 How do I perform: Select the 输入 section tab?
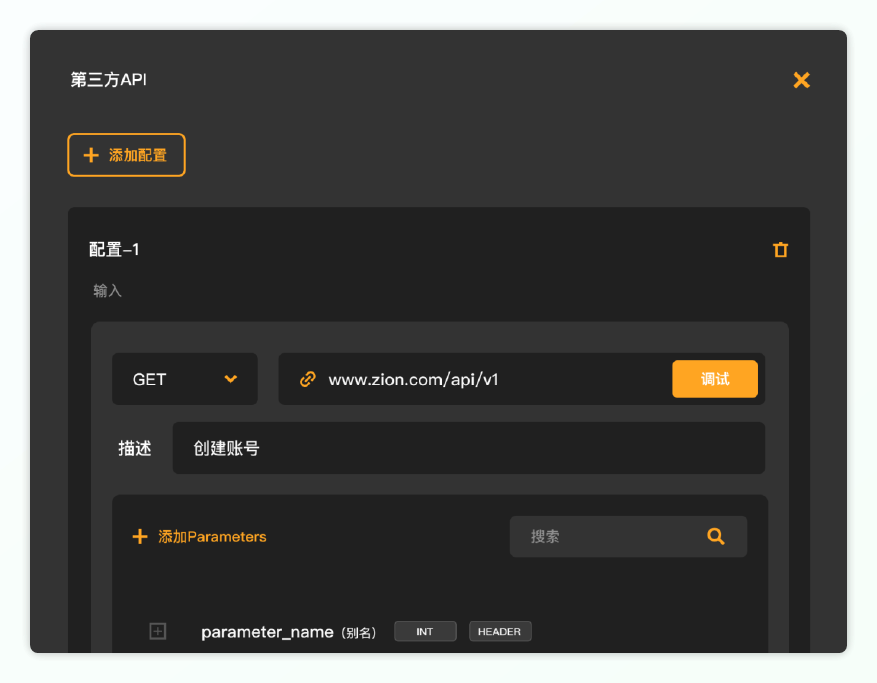tap(107, 291)
